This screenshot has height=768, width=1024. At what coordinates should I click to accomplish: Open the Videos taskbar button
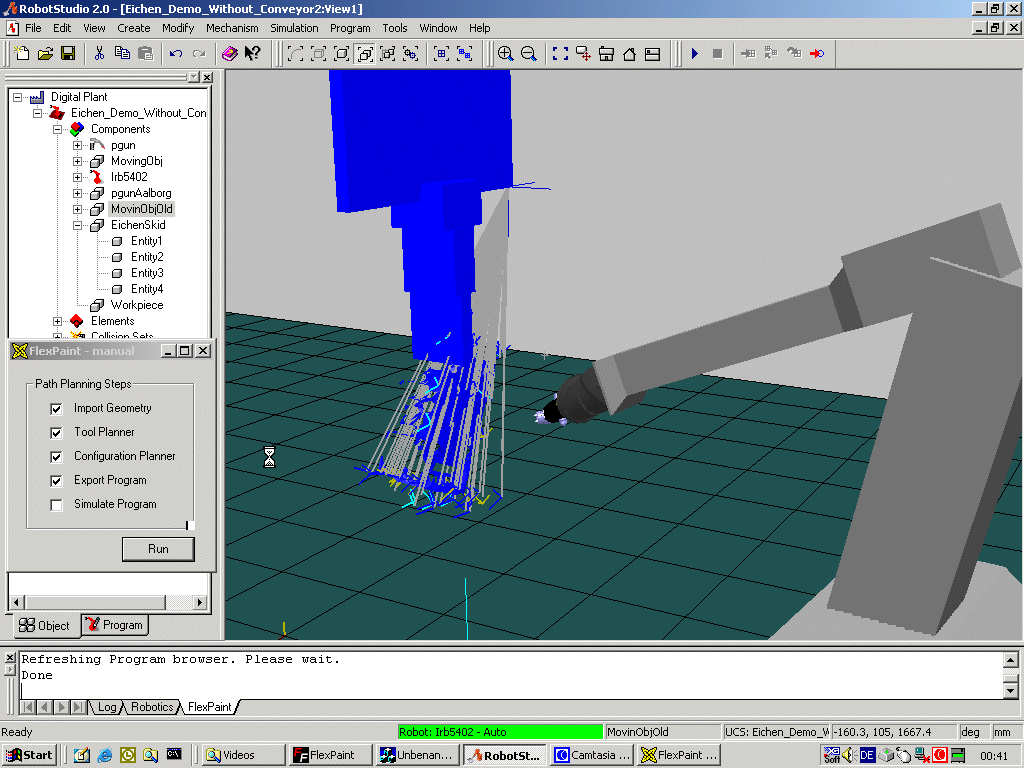(243, 755)
